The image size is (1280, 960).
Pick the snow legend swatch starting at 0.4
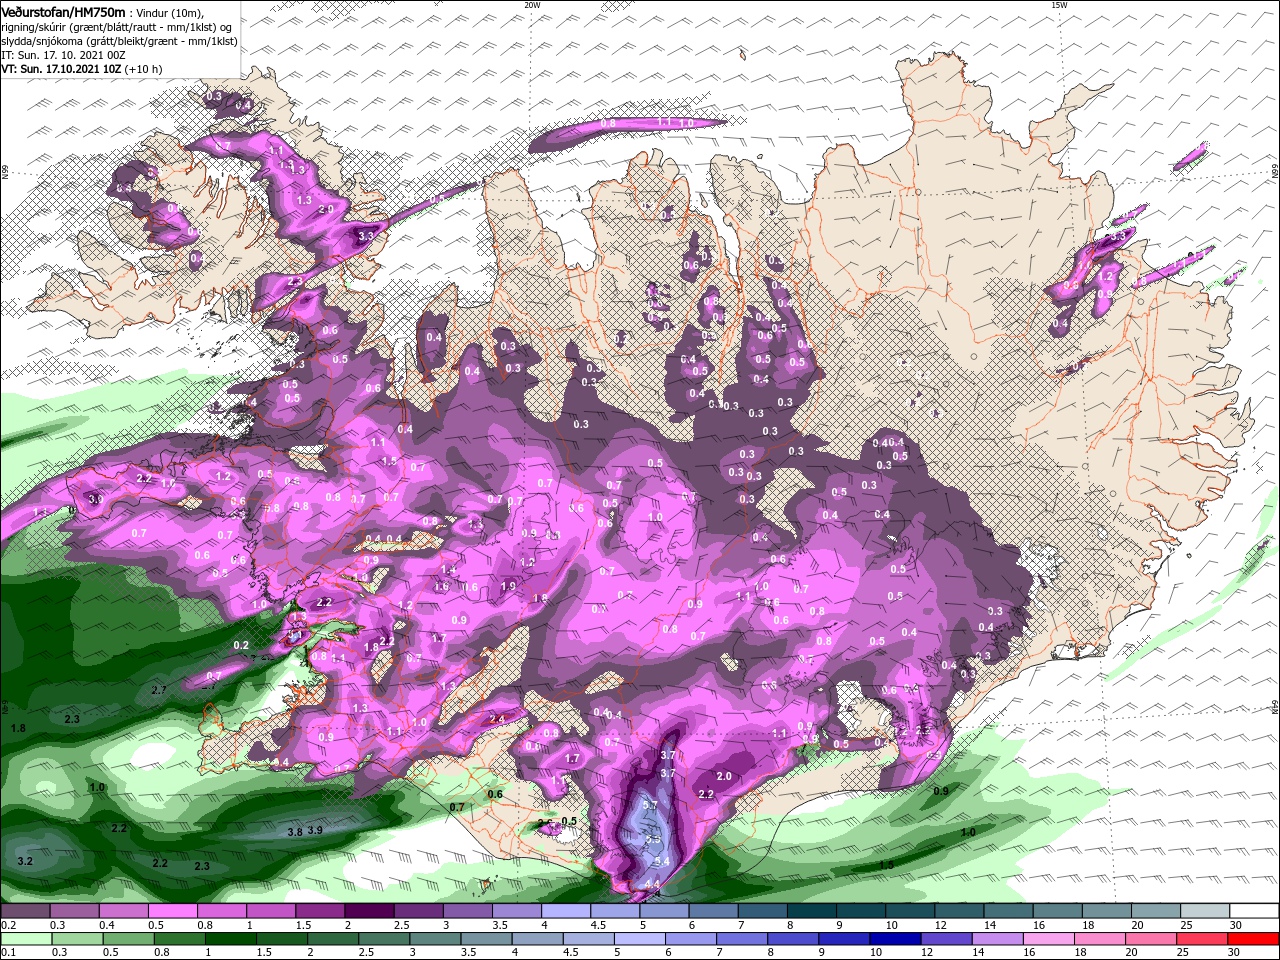point(123,911)
